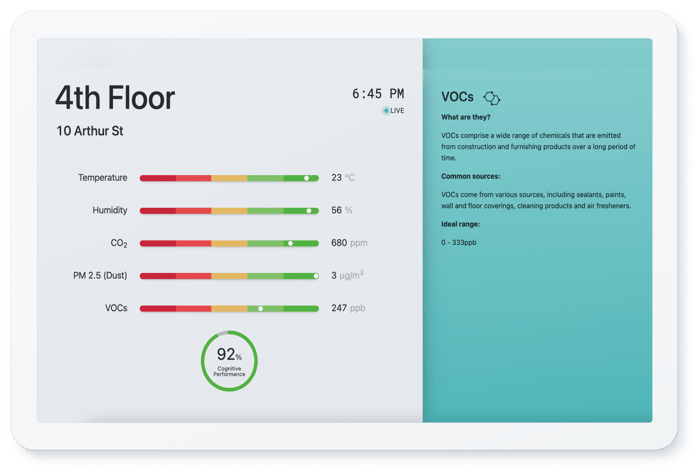Click the 'What are they?' subheading
This screenshot has width=700, height=471.
pyautogui.click(x=466, y=117)
